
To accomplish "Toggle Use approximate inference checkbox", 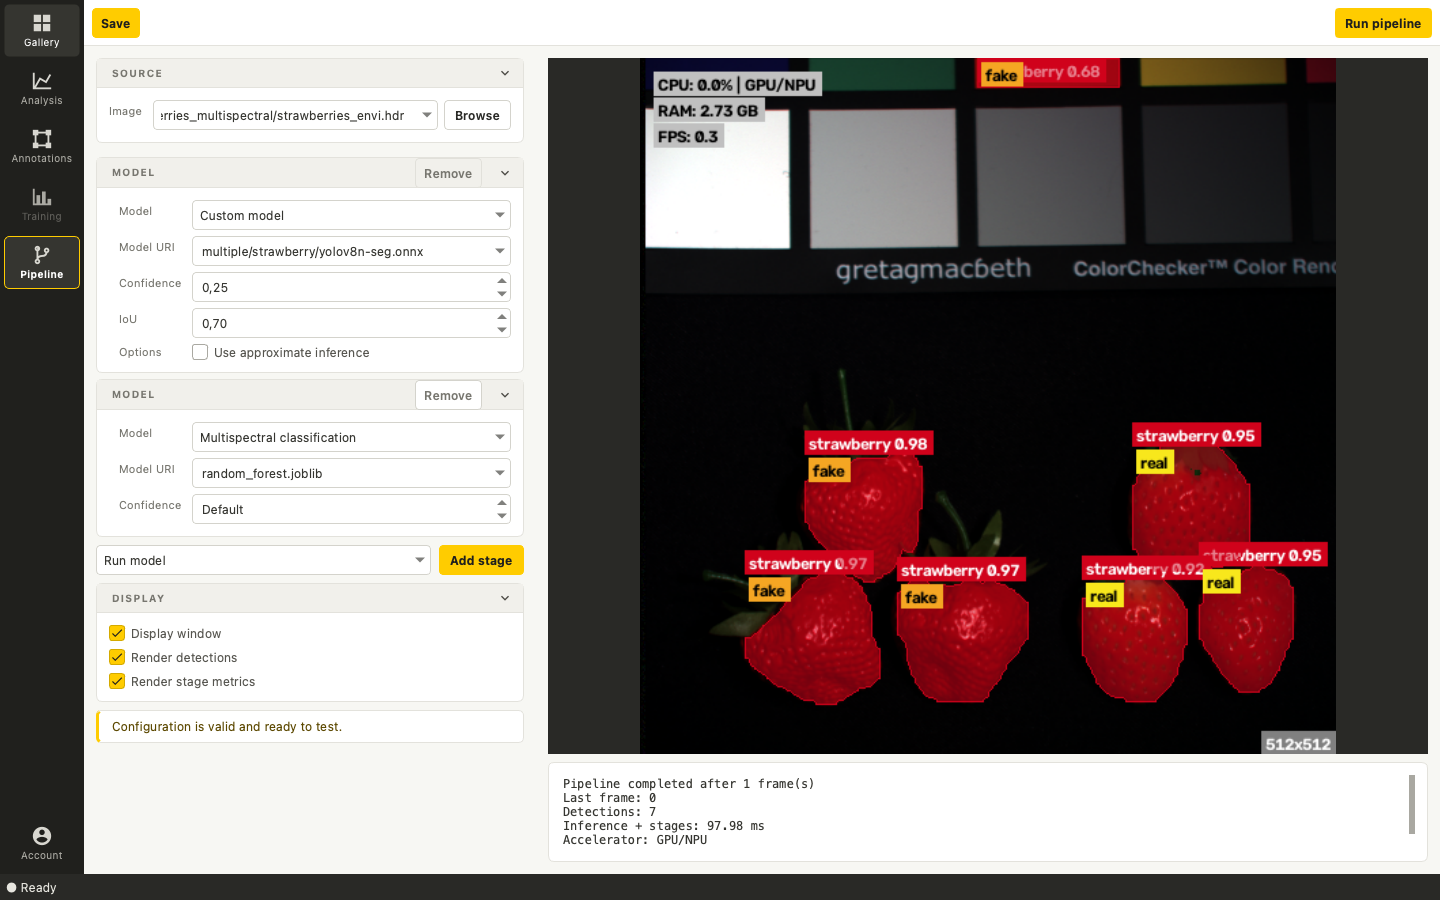I will click(200, 352).
